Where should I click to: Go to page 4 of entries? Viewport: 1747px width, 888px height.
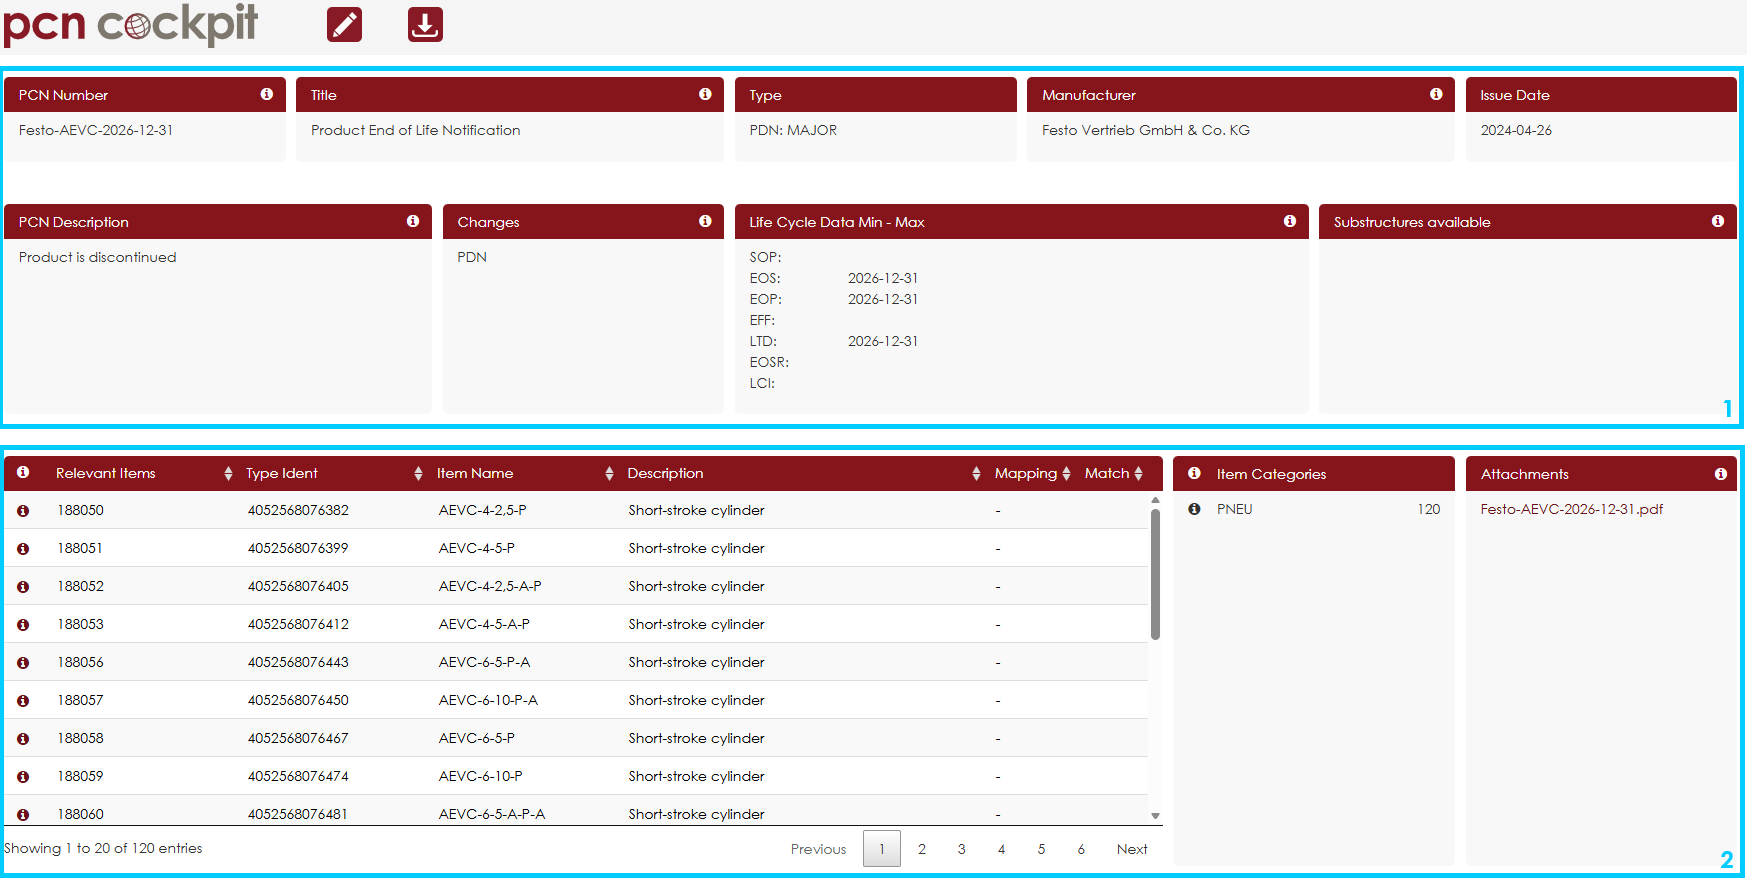click(x=1001, y=849)
